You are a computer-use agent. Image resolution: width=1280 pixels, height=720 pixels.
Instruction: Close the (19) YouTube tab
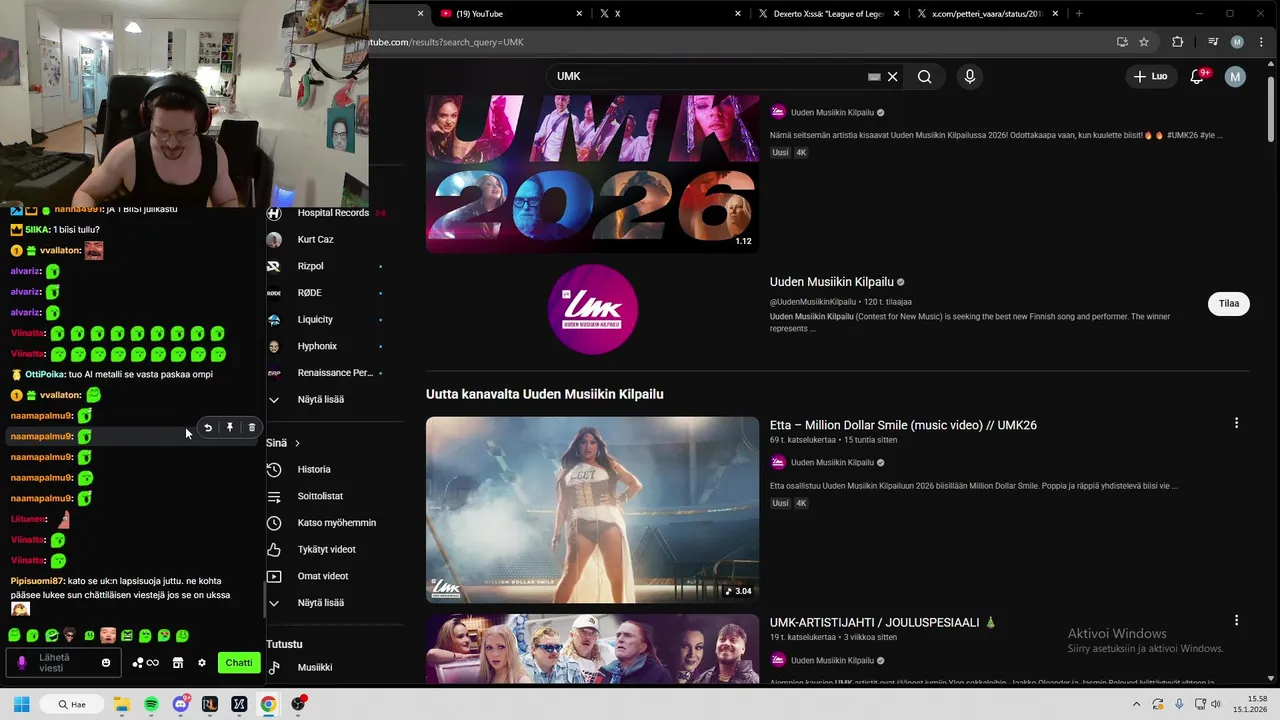579,14
